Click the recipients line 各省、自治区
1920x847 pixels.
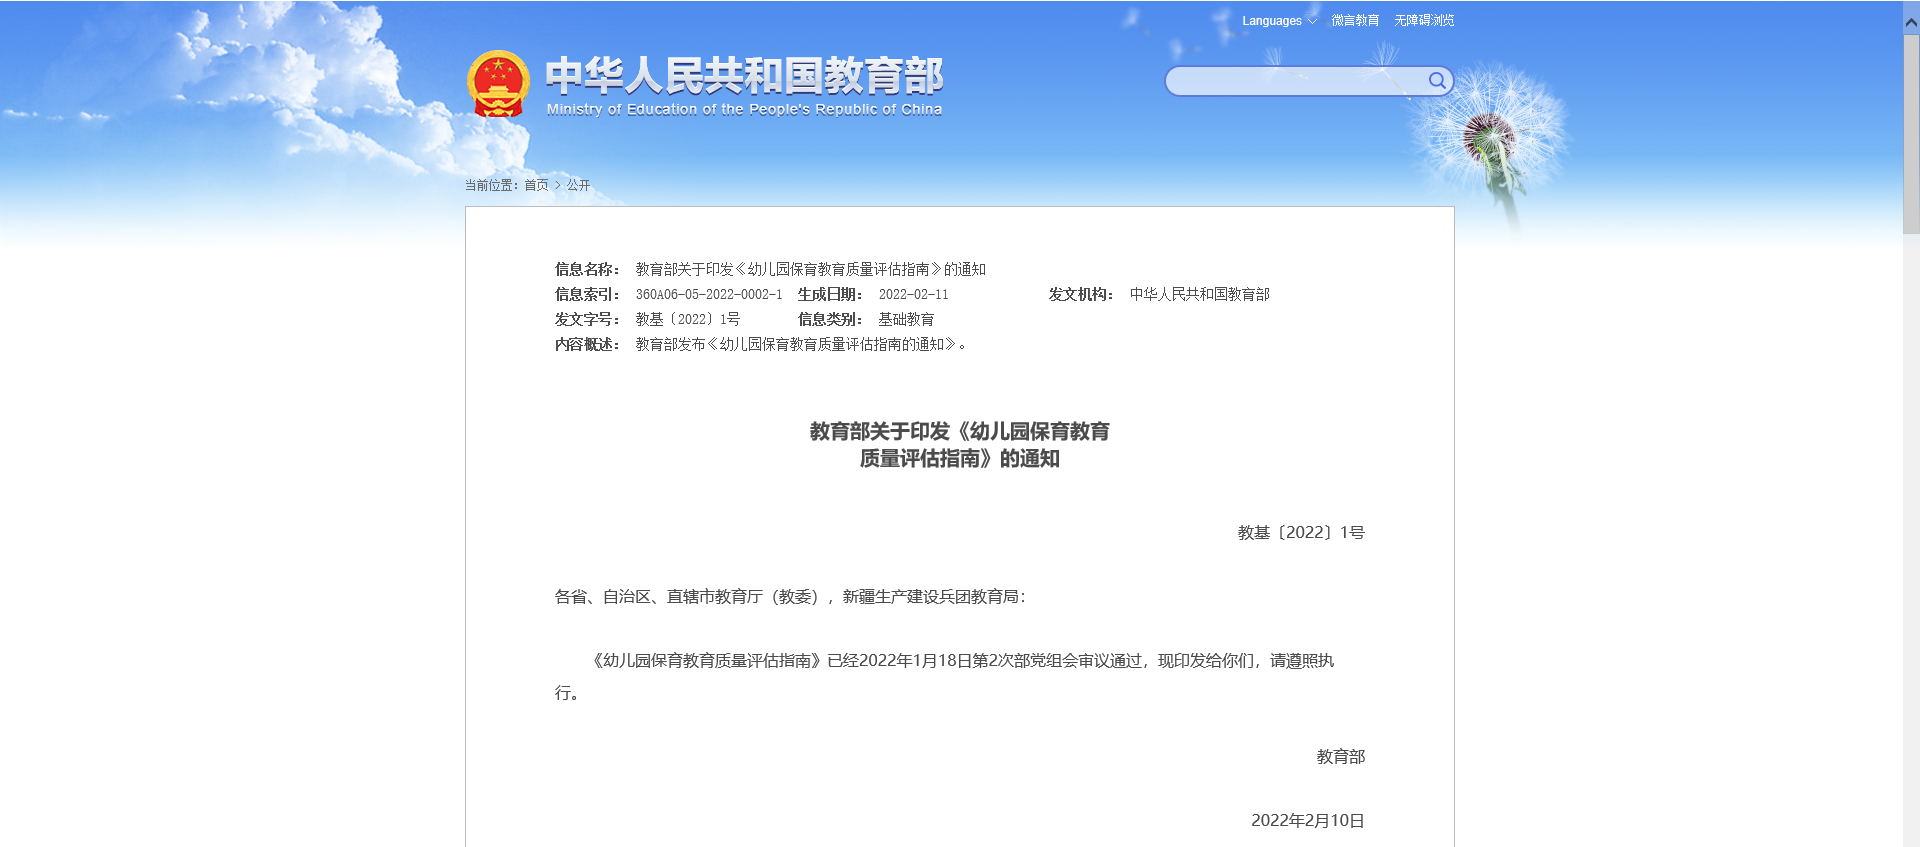point(790,597)
